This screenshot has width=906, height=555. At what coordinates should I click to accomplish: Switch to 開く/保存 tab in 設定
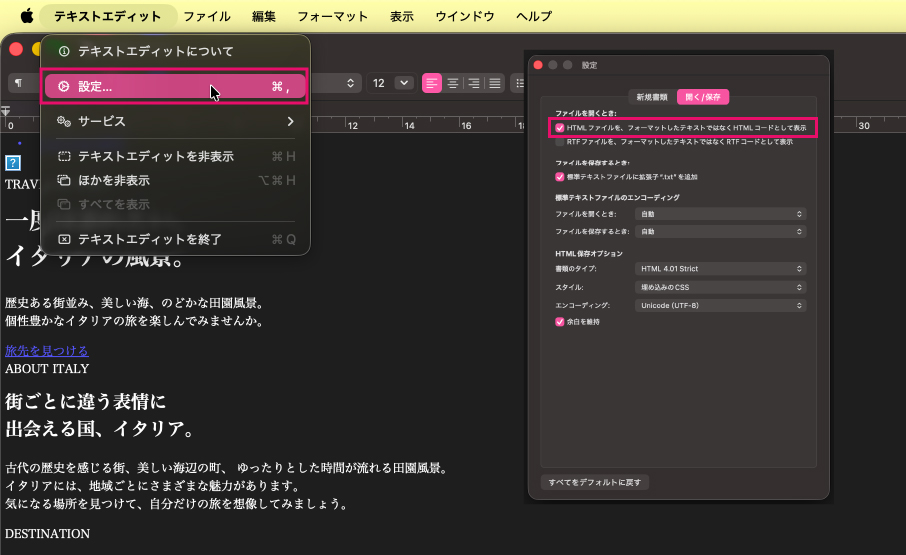click(703, 97)
